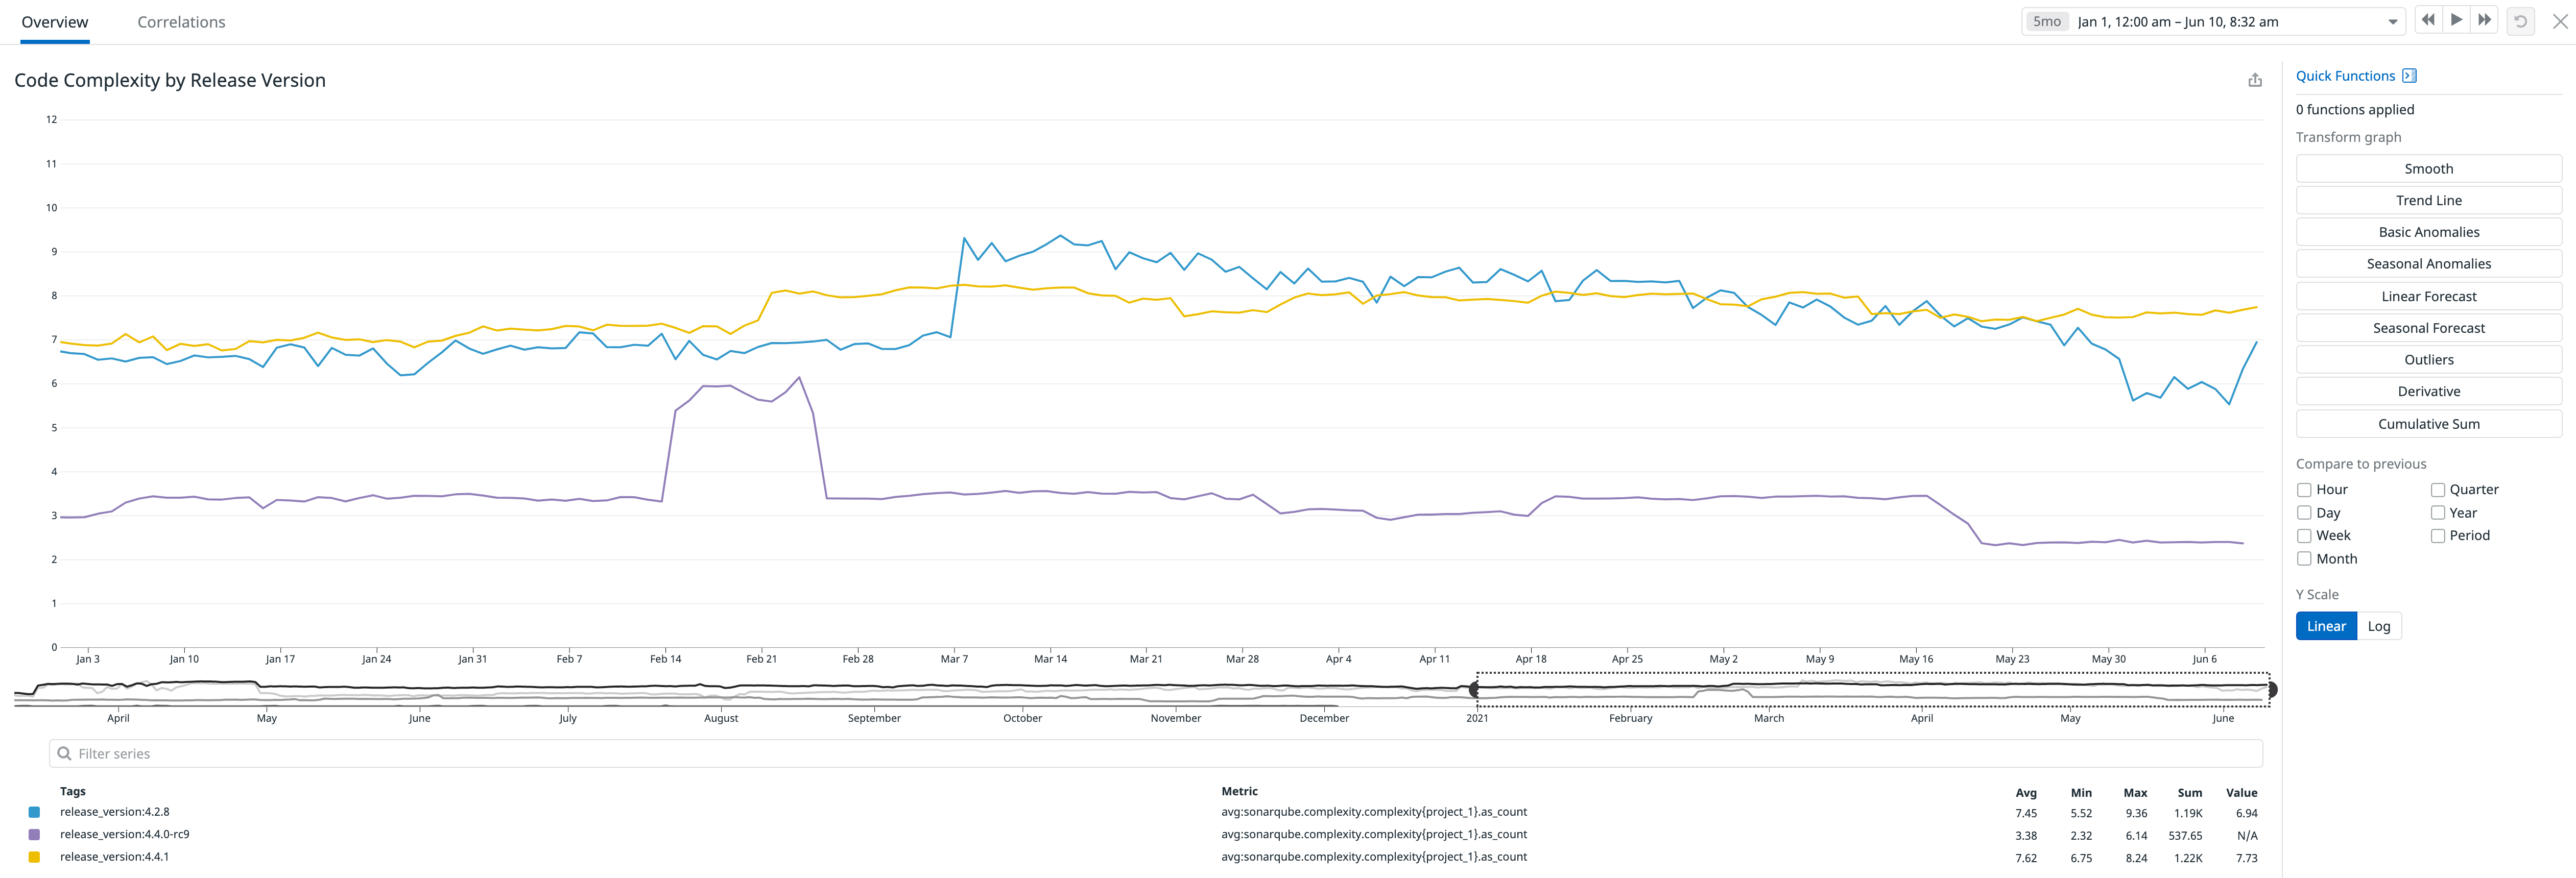Check the Year comparison option
Screen dimensions: 2576x878
pyautogui.click(x=2437, y=512)
